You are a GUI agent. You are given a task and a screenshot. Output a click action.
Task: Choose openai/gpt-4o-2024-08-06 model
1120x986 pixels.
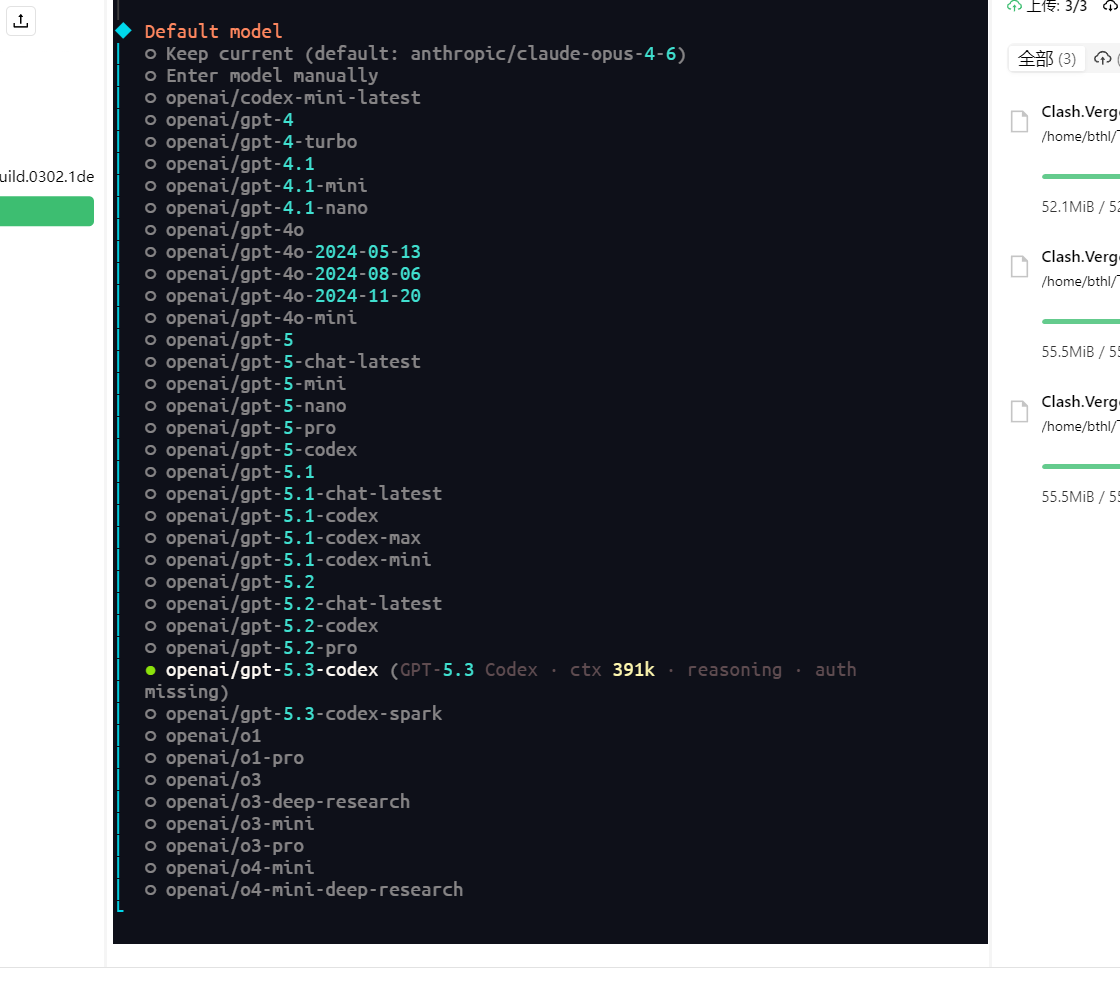point(283,274)
